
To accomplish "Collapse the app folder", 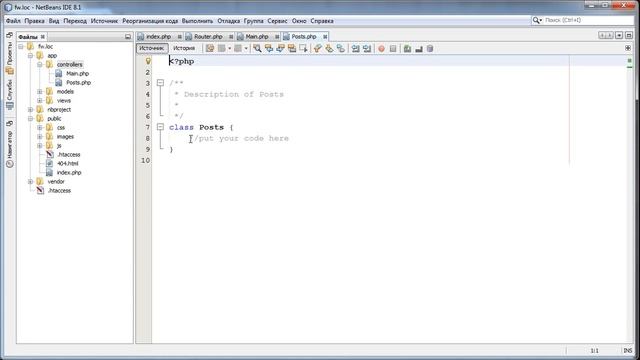I will [x=30, y=56].
